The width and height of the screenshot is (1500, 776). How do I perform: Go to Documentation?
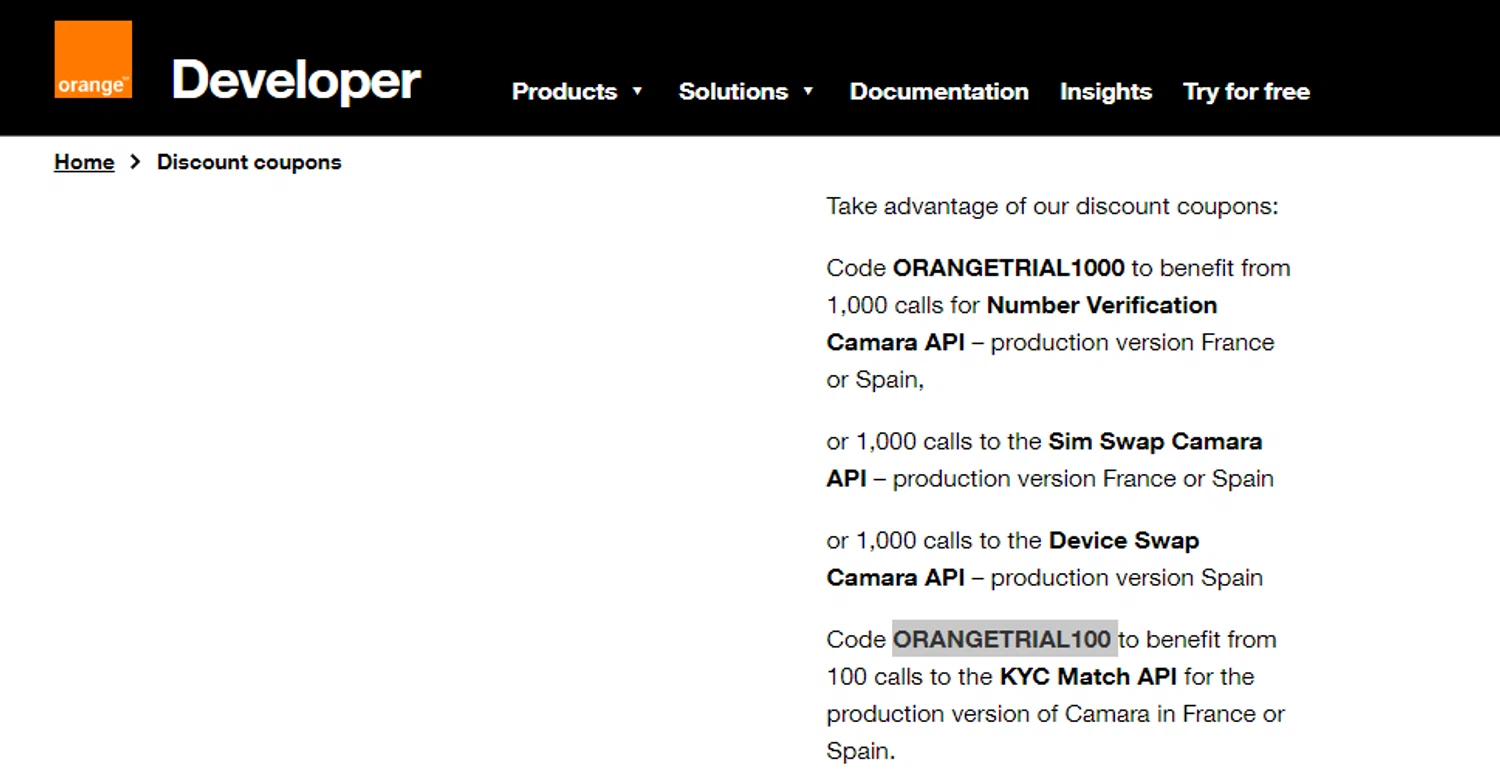(x=939, y=91)
